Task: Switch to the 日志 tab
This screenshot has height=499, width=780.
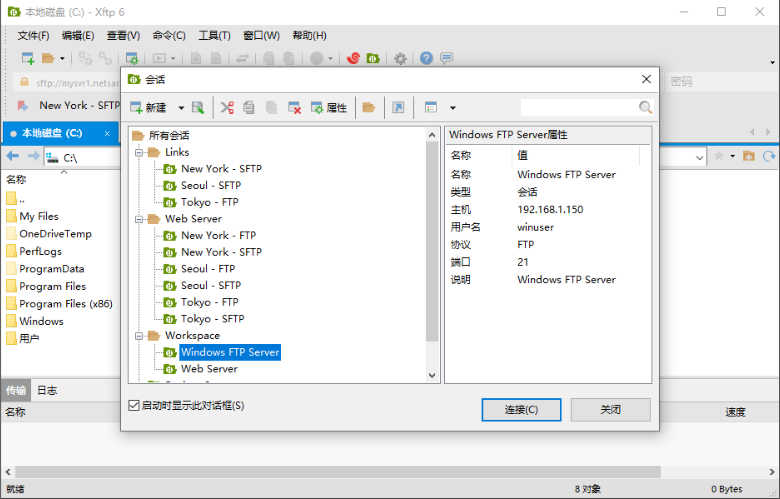Action: pos(47,391)
